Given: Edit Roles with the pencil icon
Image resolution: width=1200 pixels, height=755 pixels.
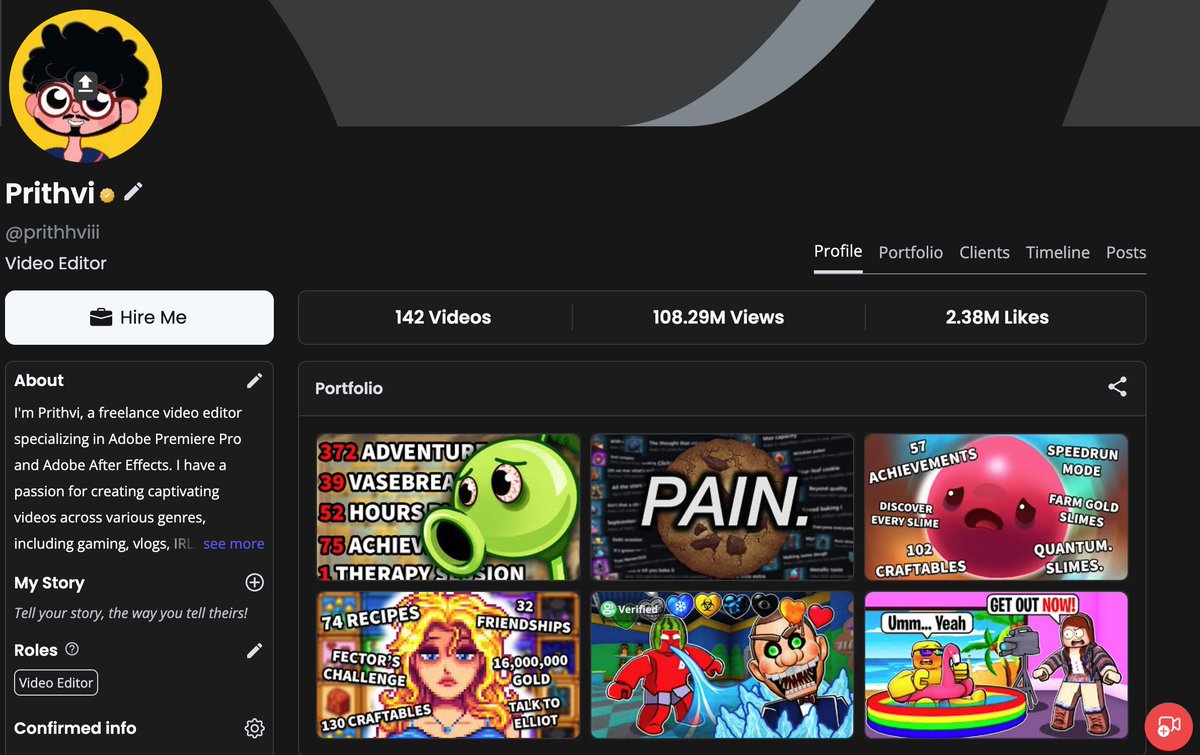Looking at the screenshot, I should tap(255, 651).
